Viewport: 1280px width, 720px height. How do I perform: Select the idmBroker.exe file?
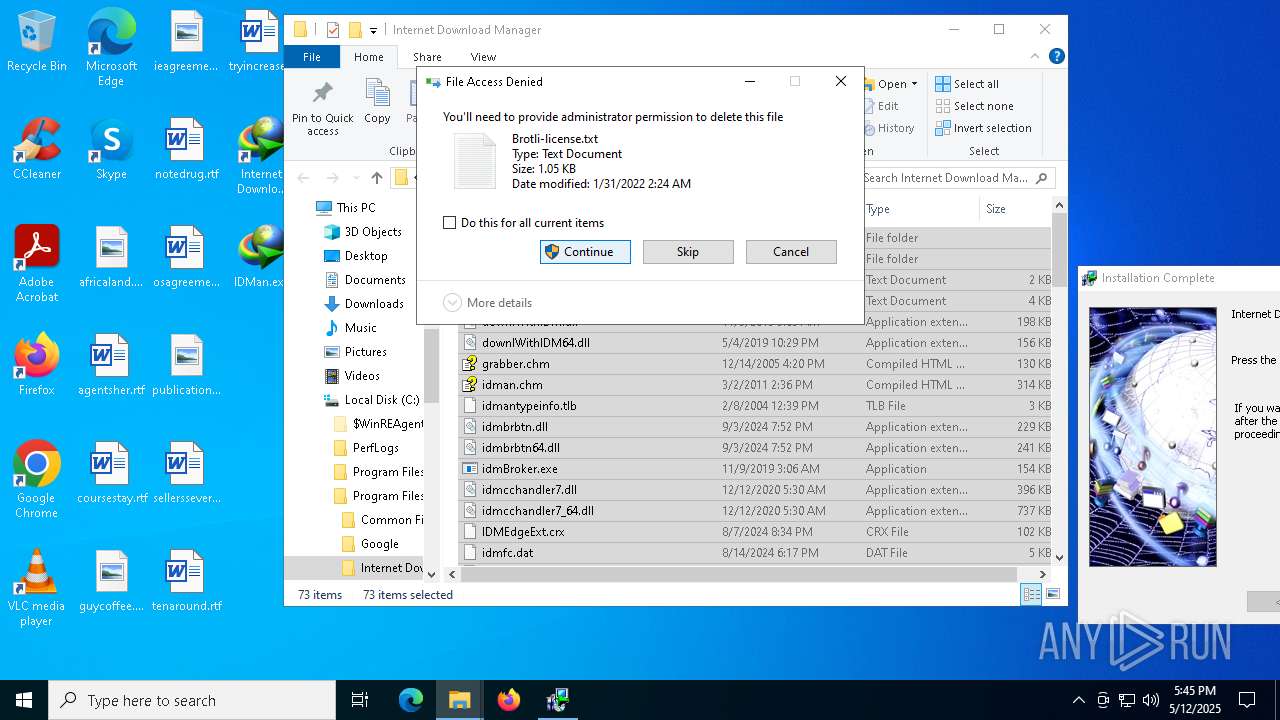[755, 469]
